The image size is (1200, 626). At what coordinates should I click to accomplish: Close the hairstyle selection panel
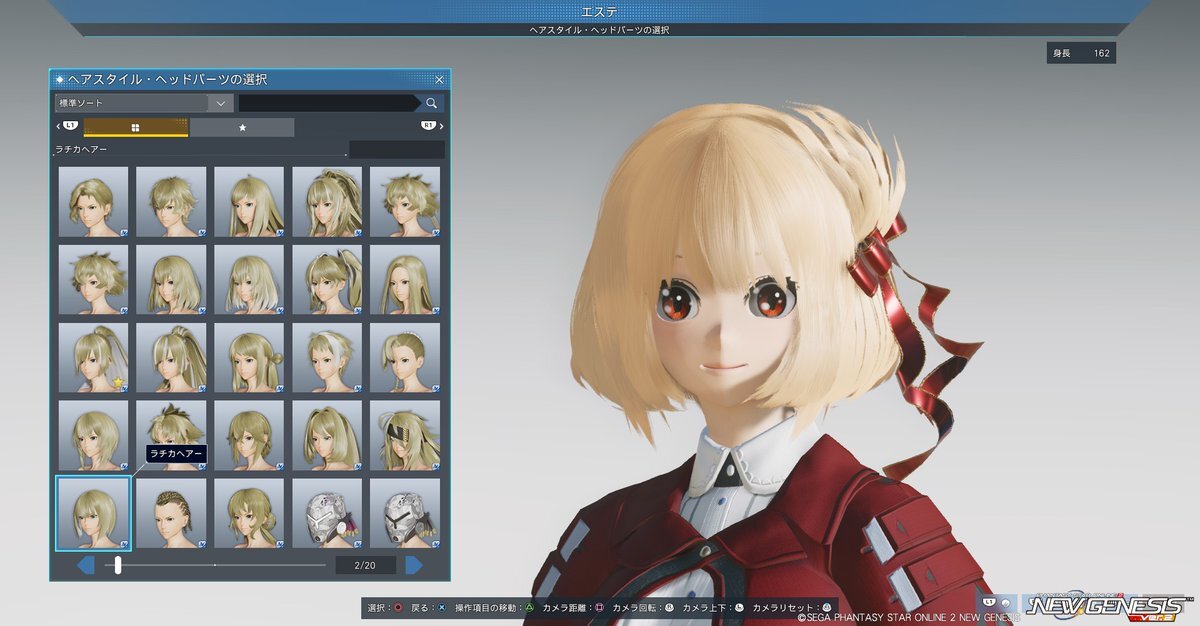pyautogui.click(x=439, y=79)
